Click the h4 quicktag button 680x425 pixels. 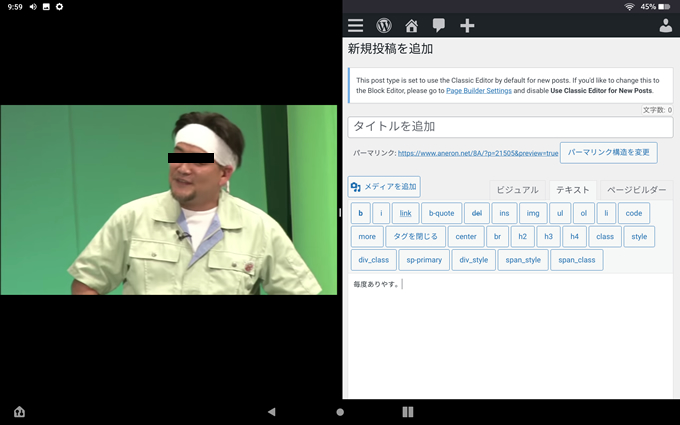point(574,236)
